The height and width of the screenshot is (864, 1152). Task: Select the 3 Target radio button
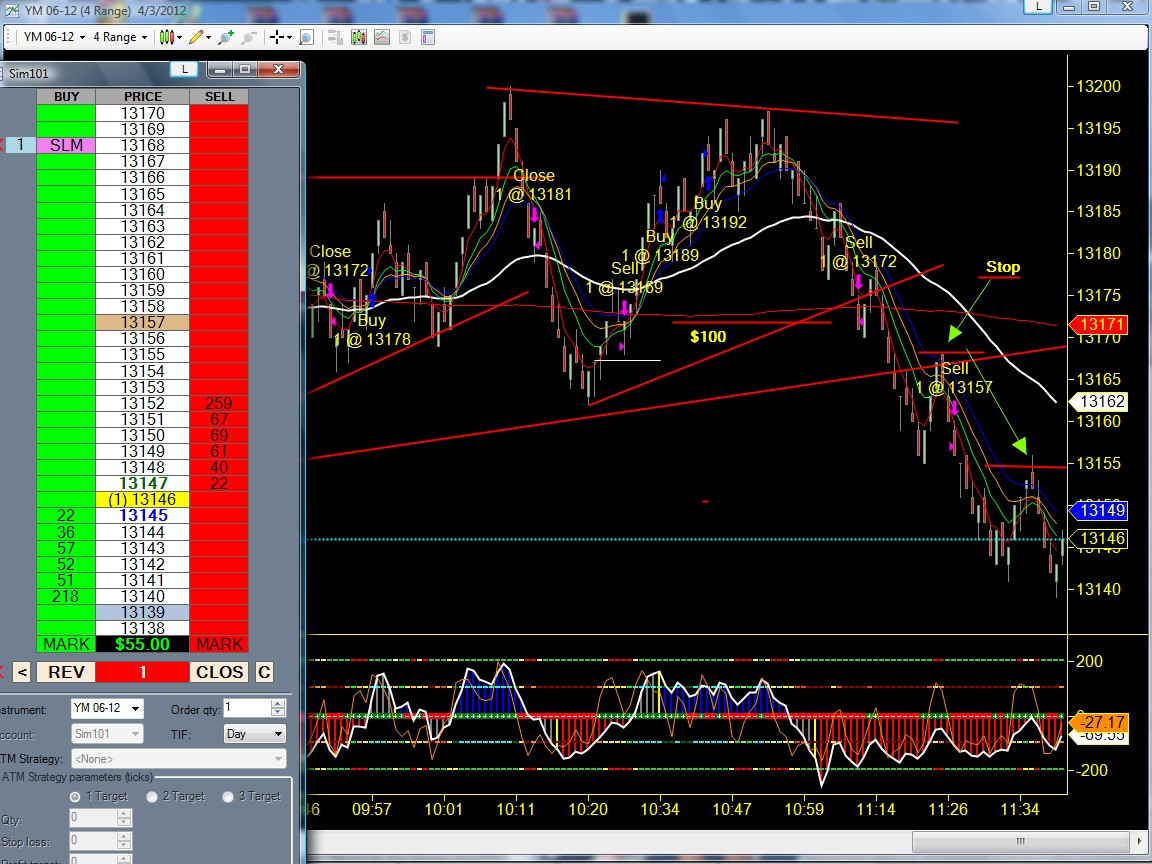[x=228, y=796]
